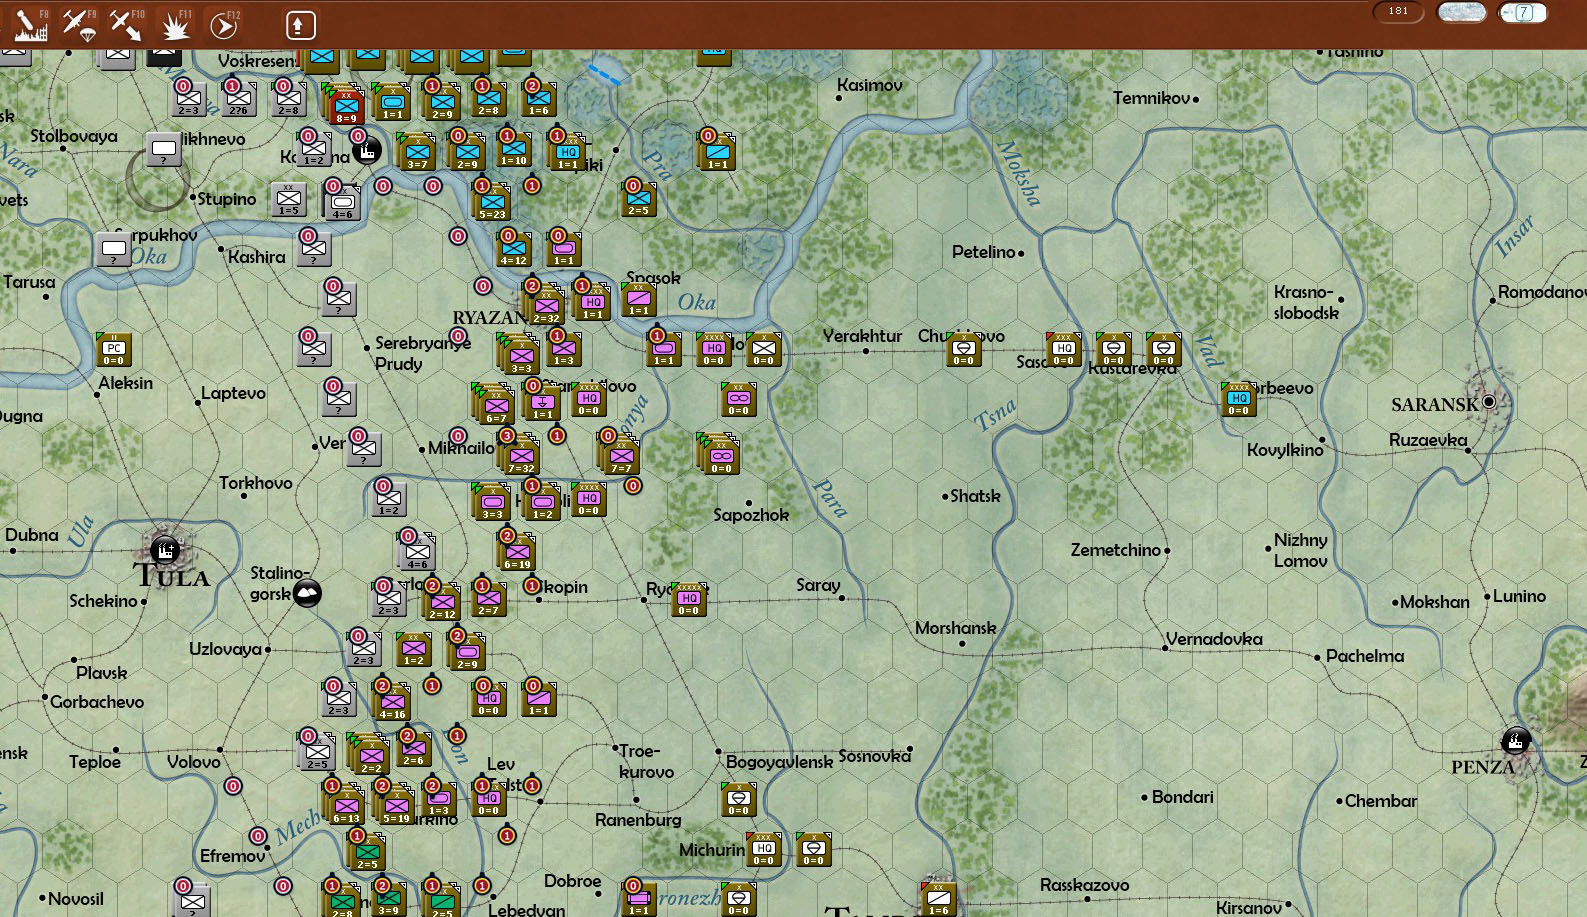This screenshot has height=917, width=1587.
Task: Click the Temnikov town label
Action: [1152, 98]
